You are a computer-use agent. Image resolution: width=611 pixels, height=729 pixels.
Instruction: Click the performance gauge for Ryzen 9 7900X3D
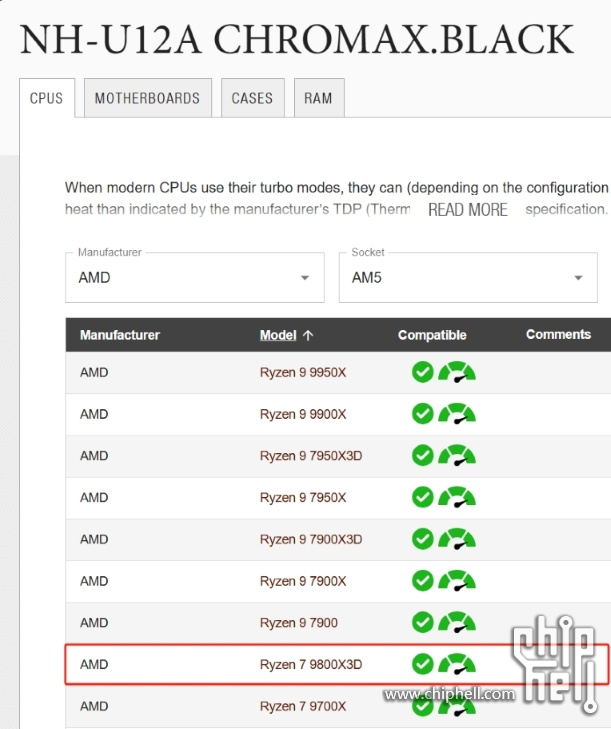coord(457,539)
